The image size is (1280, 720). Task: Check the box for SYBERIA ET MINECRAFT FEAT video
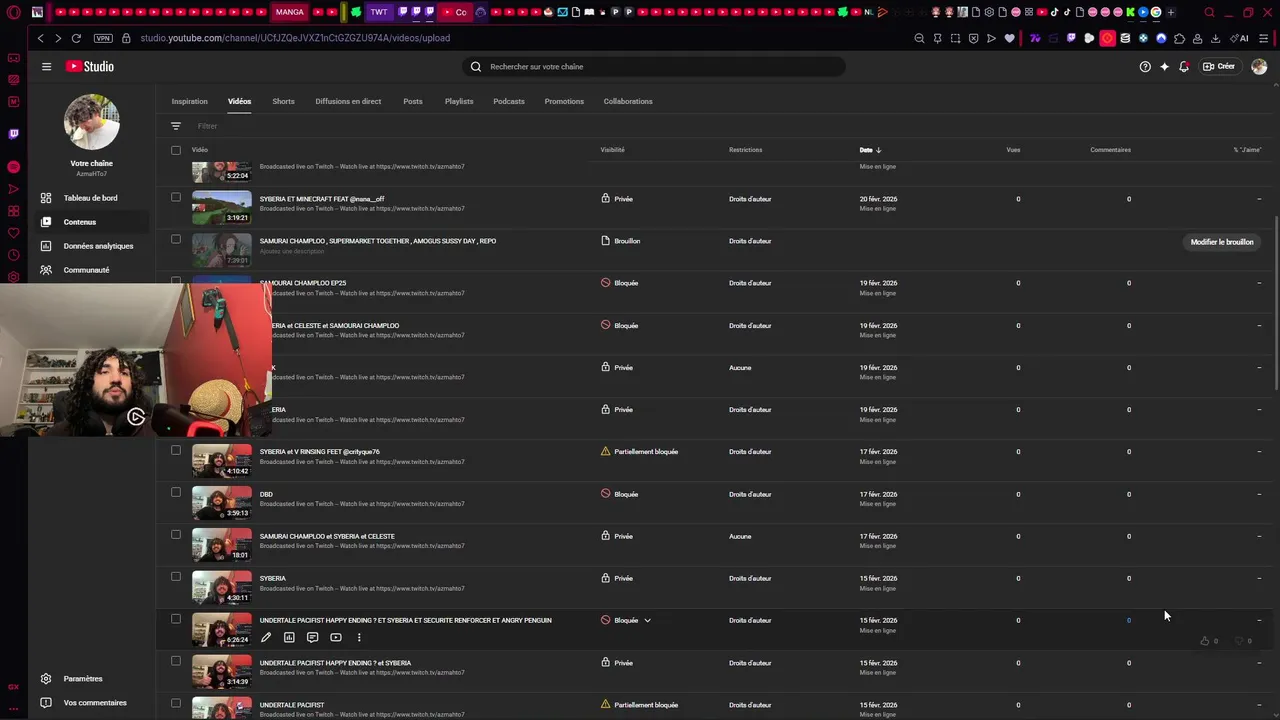click(x=176, y=197)
